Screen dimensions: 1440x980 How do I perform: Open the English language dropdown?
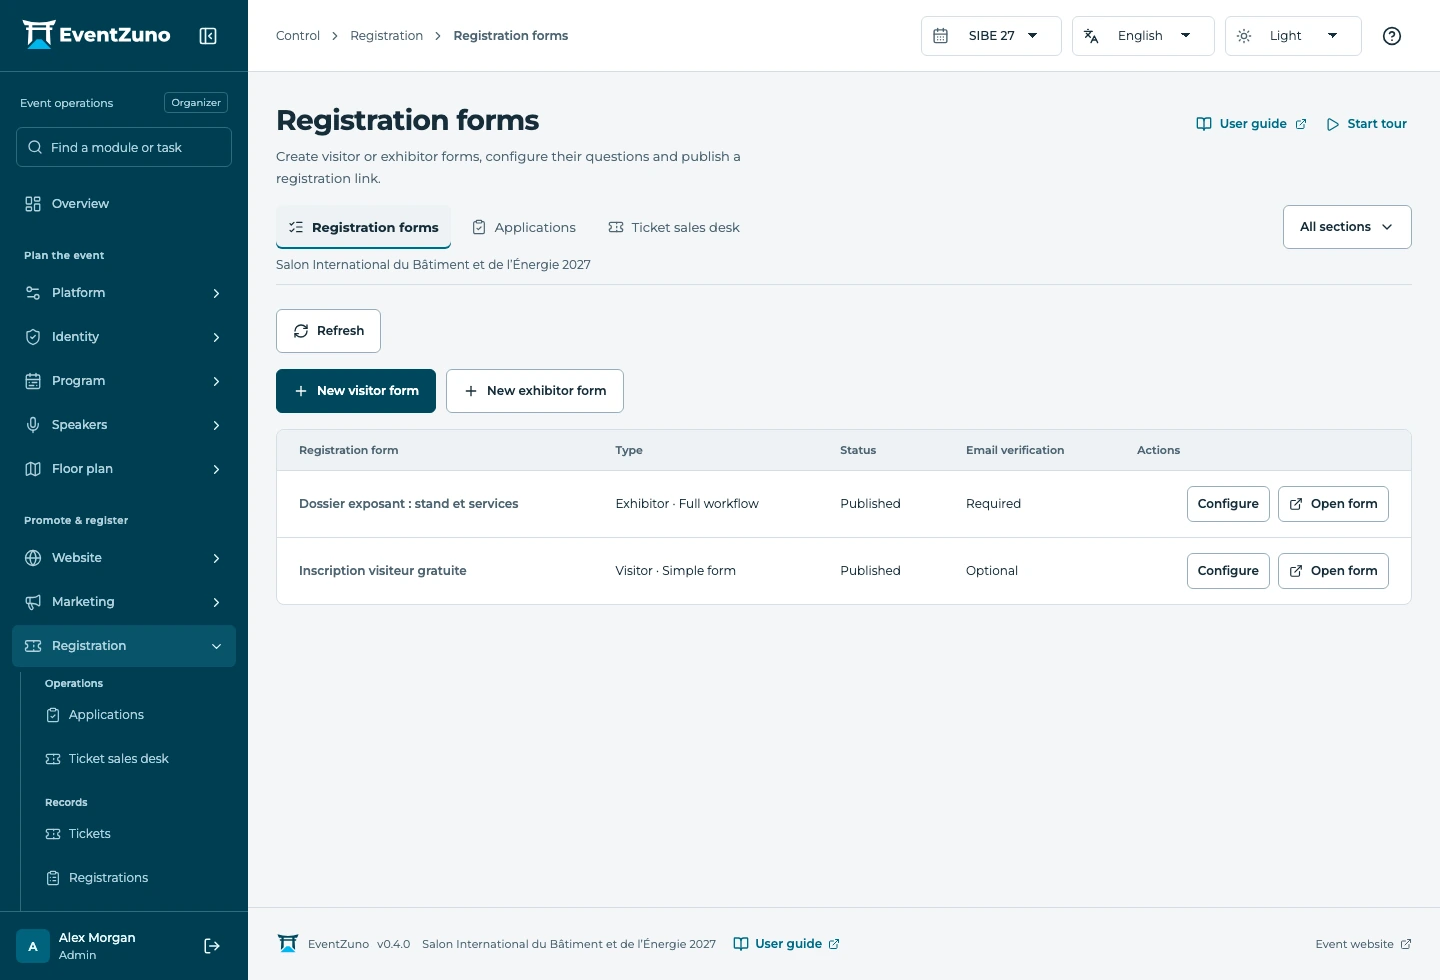pos(1143,36)
